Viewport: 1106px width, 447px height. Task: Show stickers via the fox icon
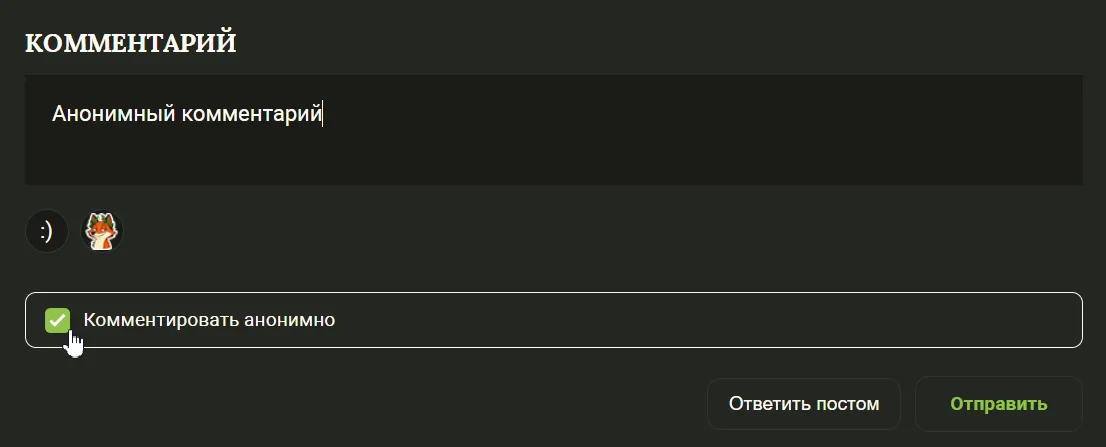(100, 232)
